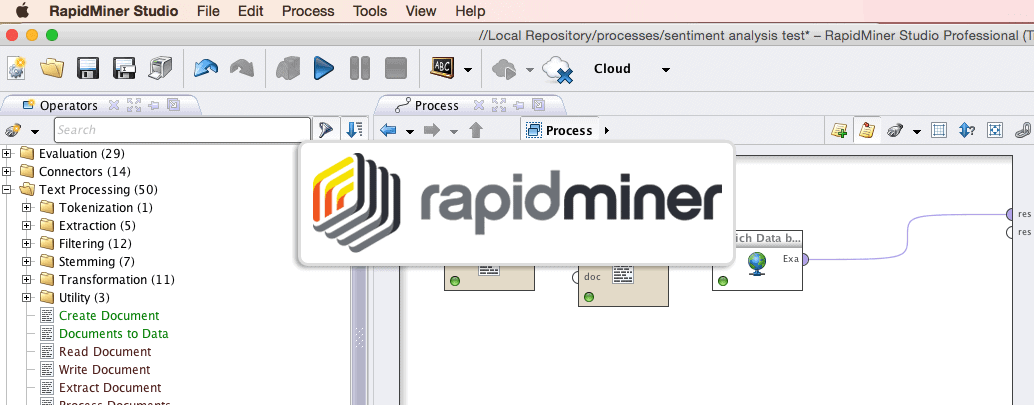This screenshot has width=1034, height=405.
Task: Click the operator Search field
Action: (182, 130)
